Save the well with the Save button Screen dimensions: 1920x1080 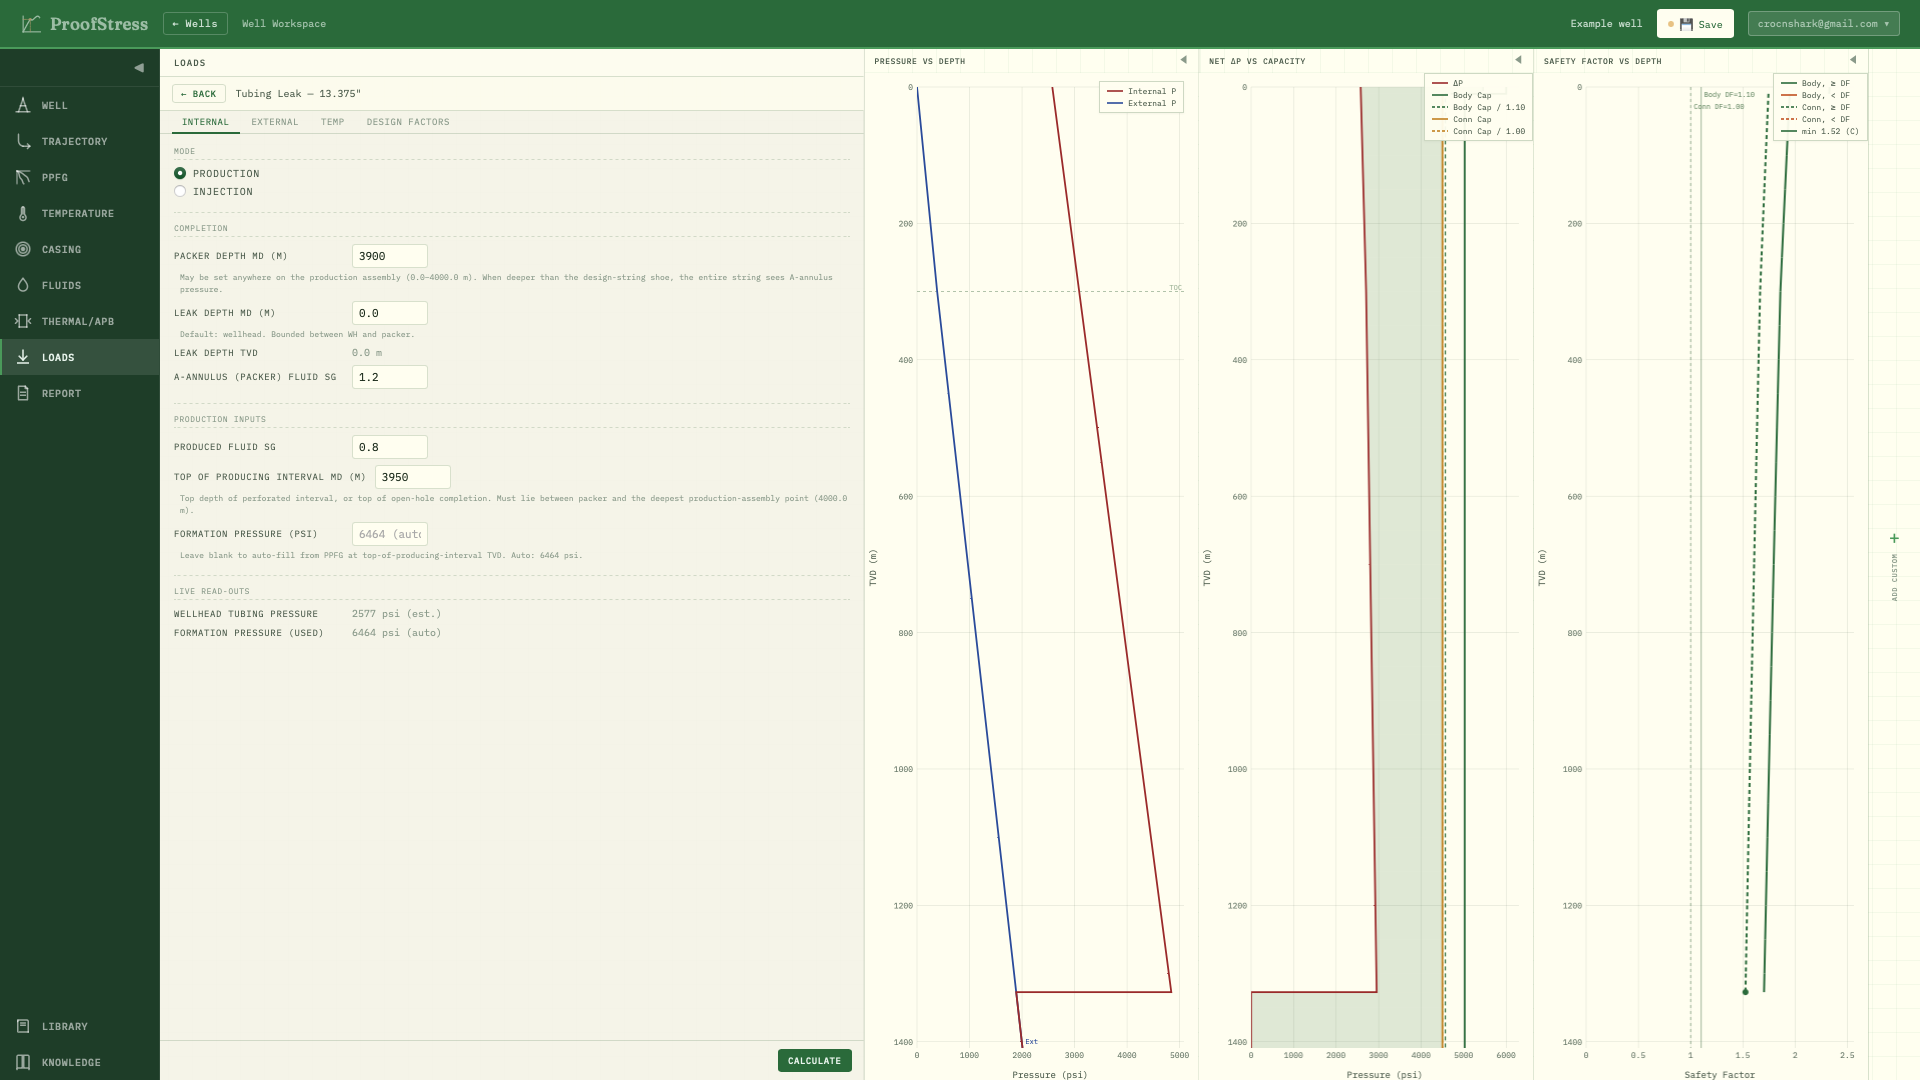(x=1695, y=24)
